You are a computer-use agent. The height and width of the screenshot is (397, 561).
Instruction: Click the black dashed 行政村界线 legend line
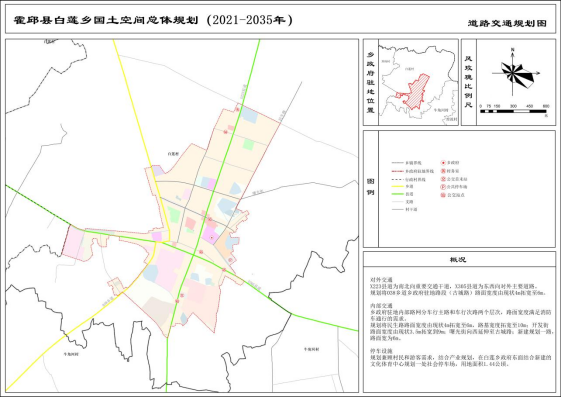click(x=397, y=179)
